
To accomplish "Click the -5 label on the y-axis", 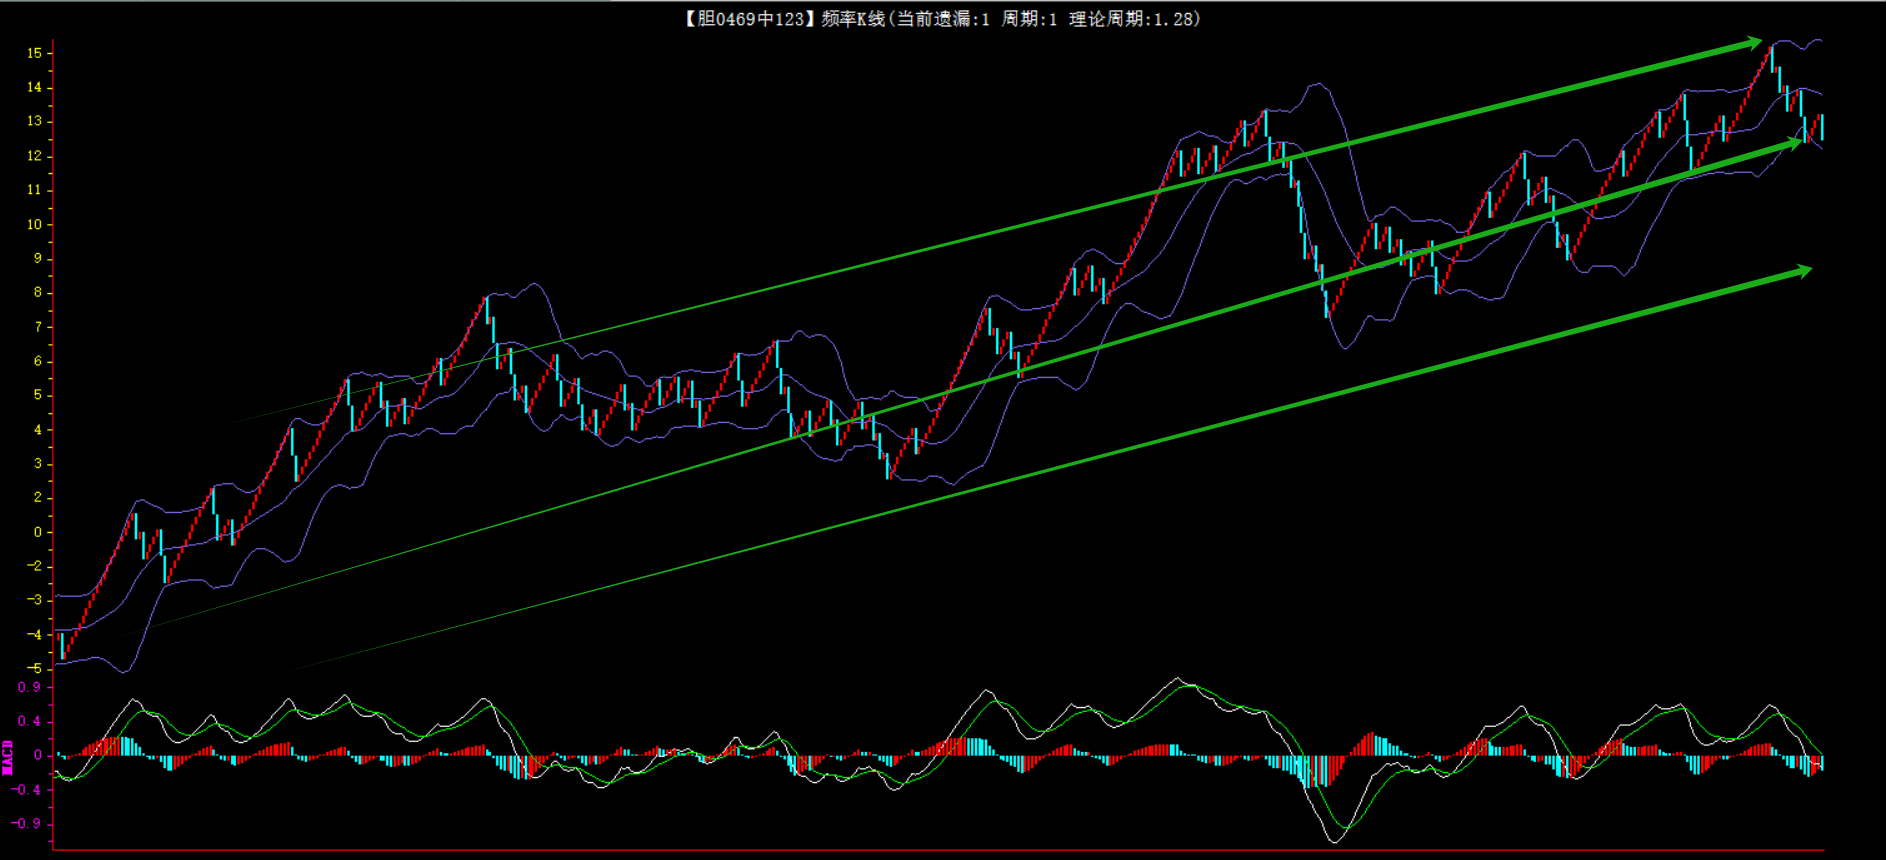I will click(35, 668).
